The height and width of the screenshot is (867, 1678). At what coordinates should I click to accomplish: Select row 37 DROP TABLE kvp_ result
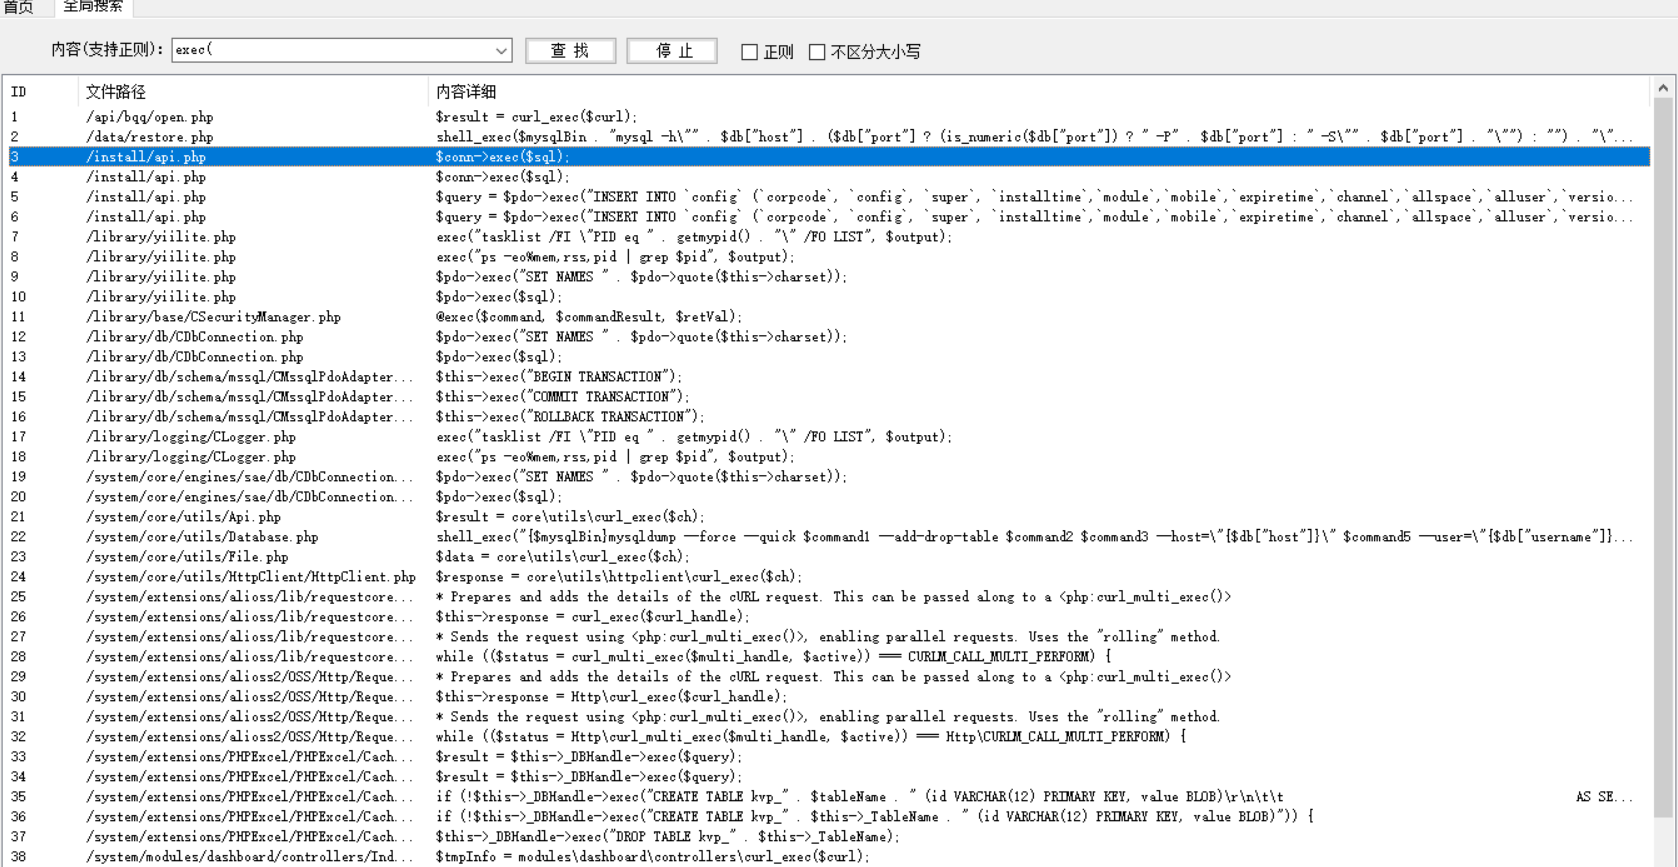829,837
